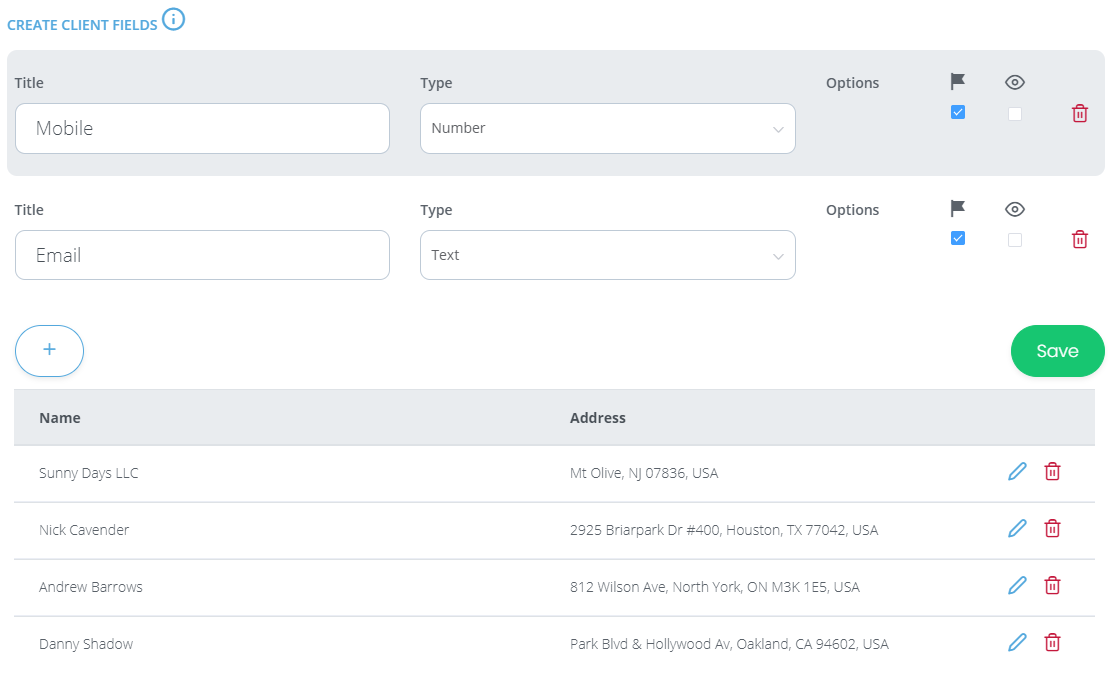Viewport: 1113px width, 678px height.
Task: Delete the Email field with trash icon
Action: pos(1080,239)
